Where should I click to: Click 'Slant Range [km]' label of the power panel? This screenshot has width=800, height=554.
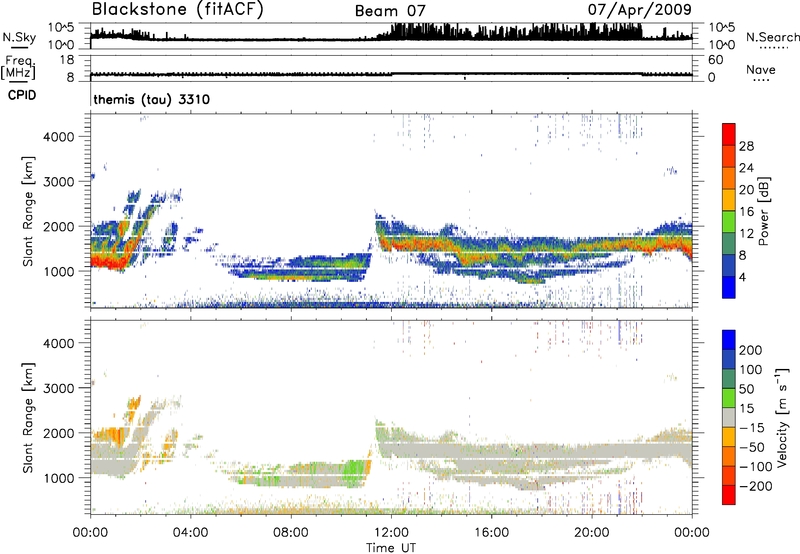28,211
